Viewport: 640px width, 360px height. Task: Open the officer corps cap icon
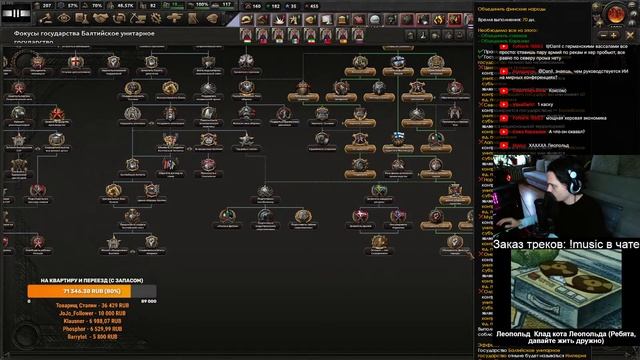211,18
